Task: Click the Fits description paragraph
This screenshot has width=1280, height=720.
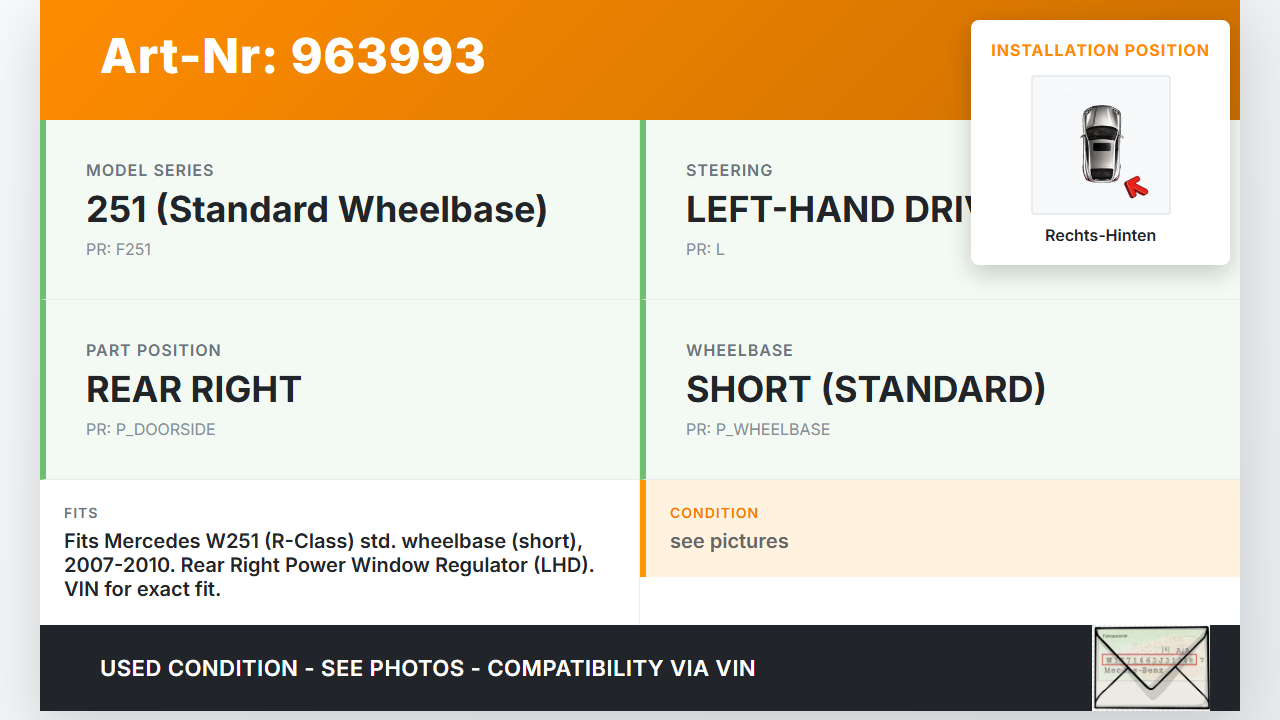Action: (x=330, y=565)
